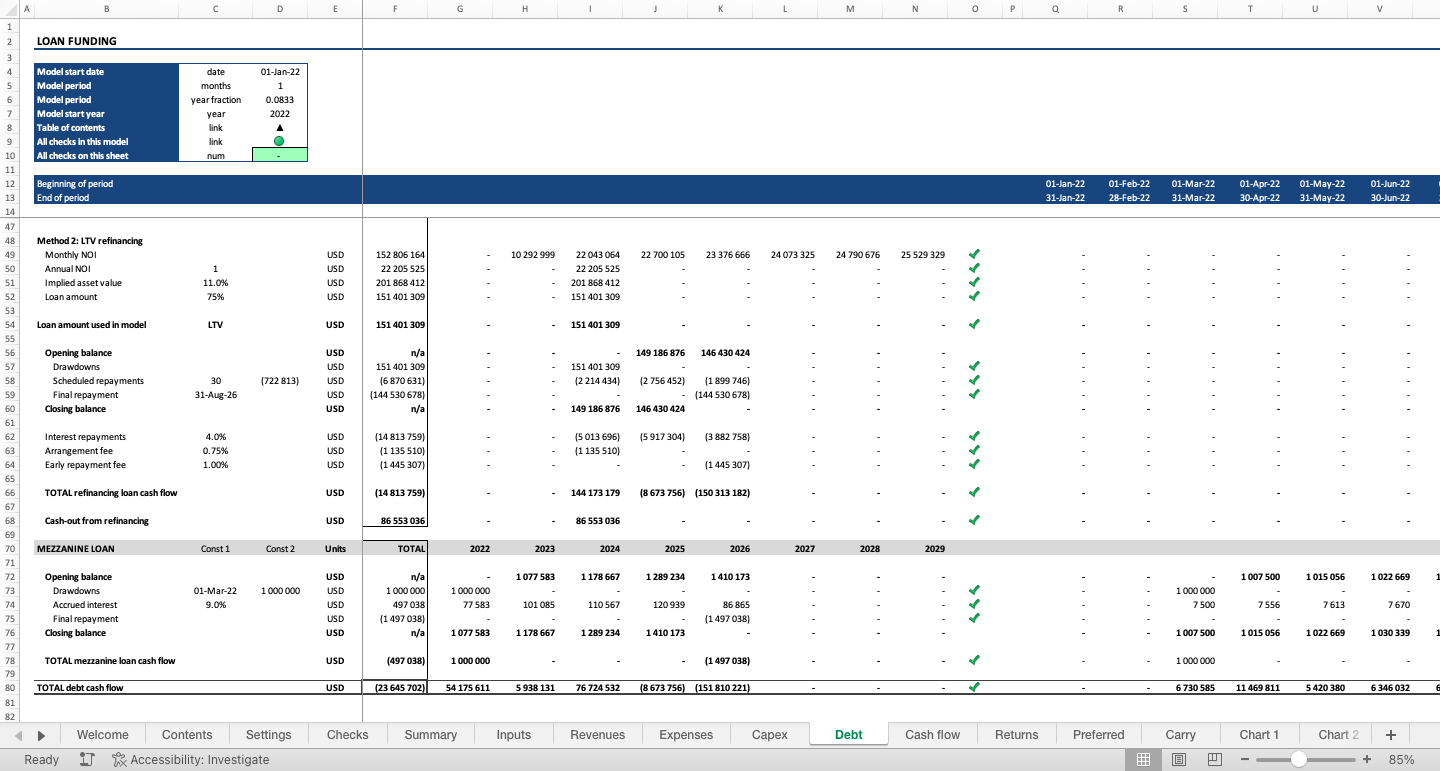Open zoom dialog via 85% label
Screen dimensions: 1440x771
(x=1401, y=760)
